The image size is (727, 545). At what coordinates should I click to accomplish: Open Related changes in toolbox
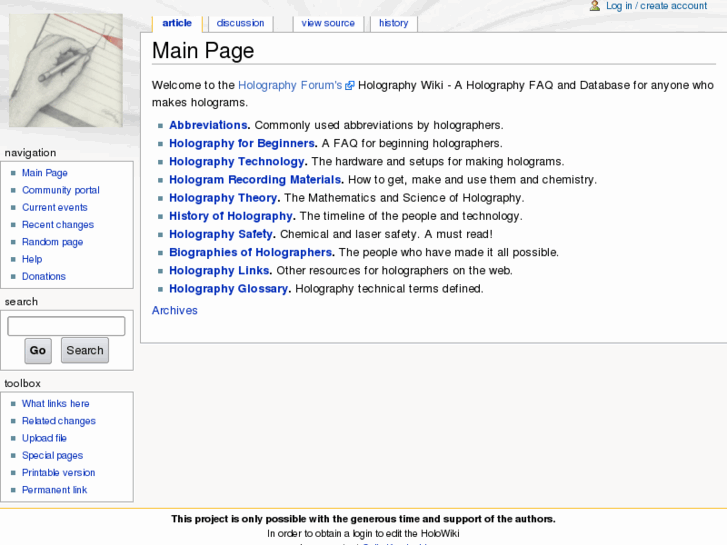[59, 421]
